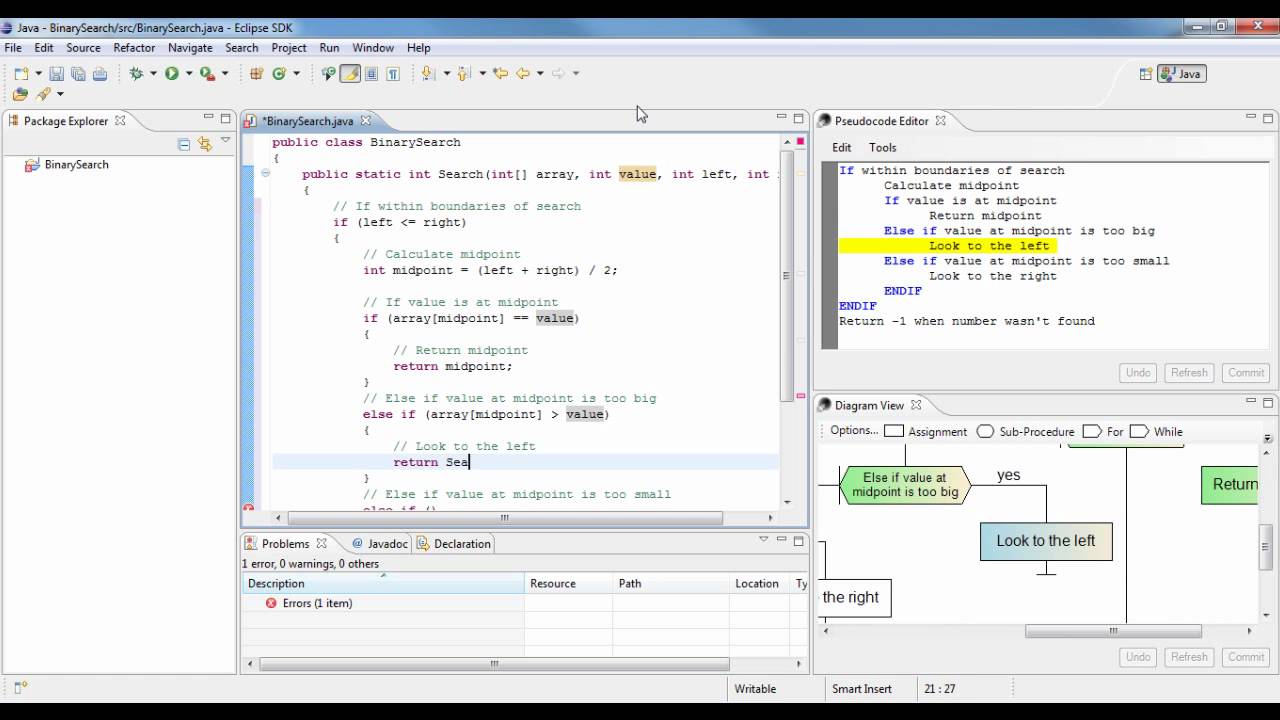
Task: Click the New Java Package icon
Action: click(x=256, y=73)
